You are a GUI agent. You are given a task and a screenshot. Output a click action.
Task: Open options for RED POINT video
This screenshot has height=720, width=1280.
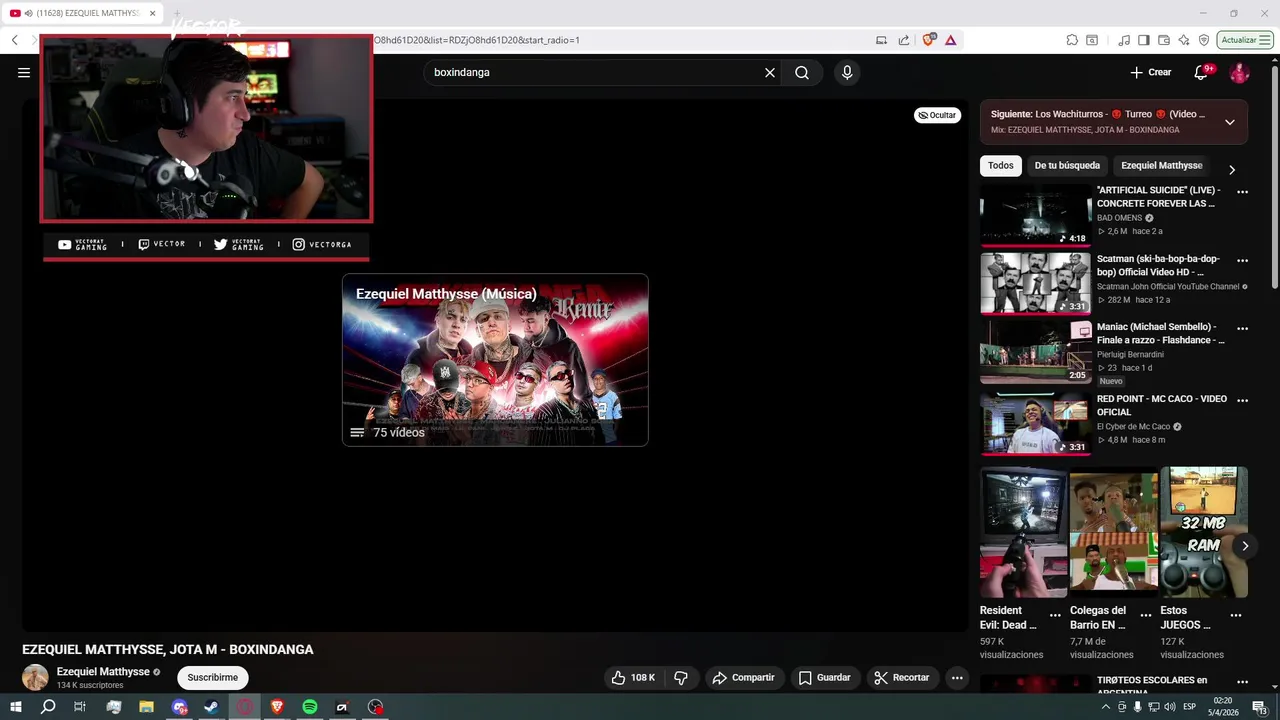tap(1242, 400)
